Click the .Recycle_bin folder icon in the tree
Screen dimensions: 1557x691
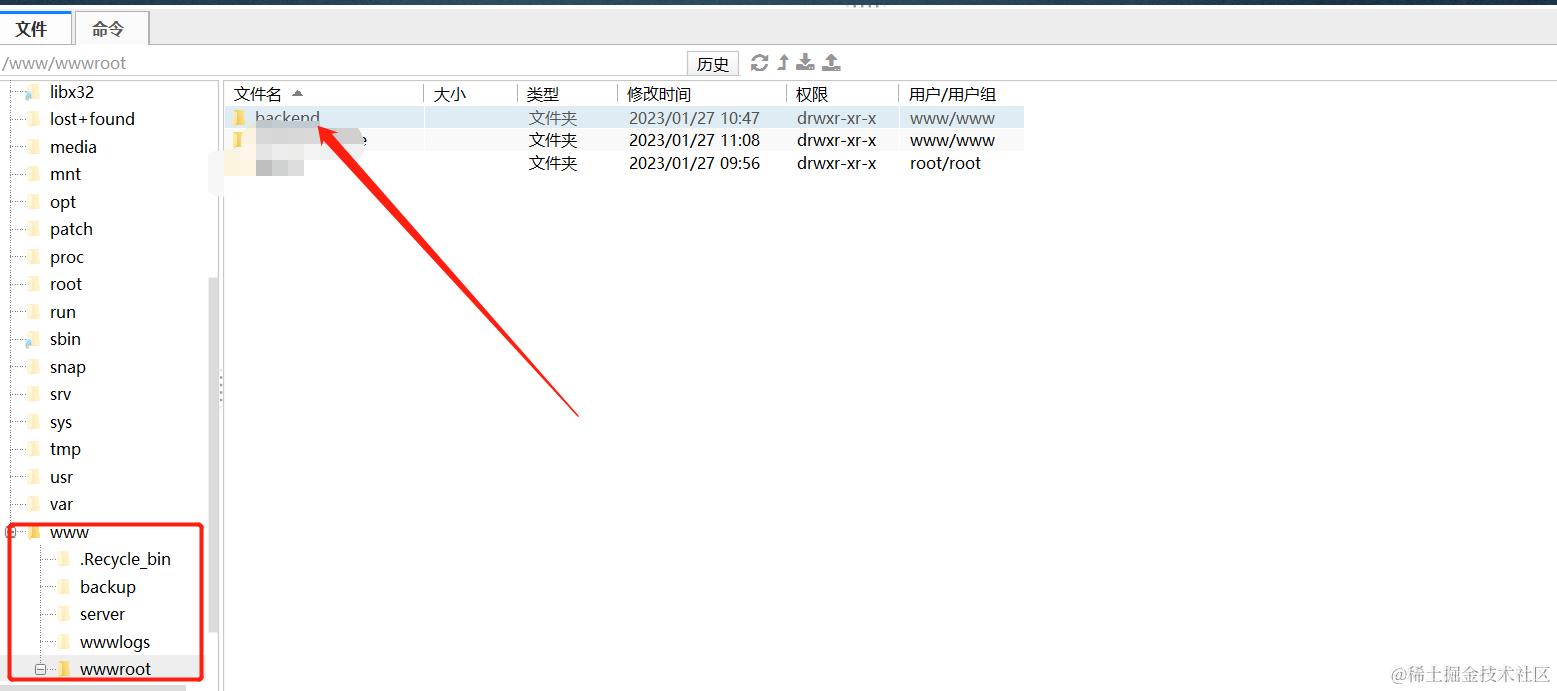(x=64, y=559)
